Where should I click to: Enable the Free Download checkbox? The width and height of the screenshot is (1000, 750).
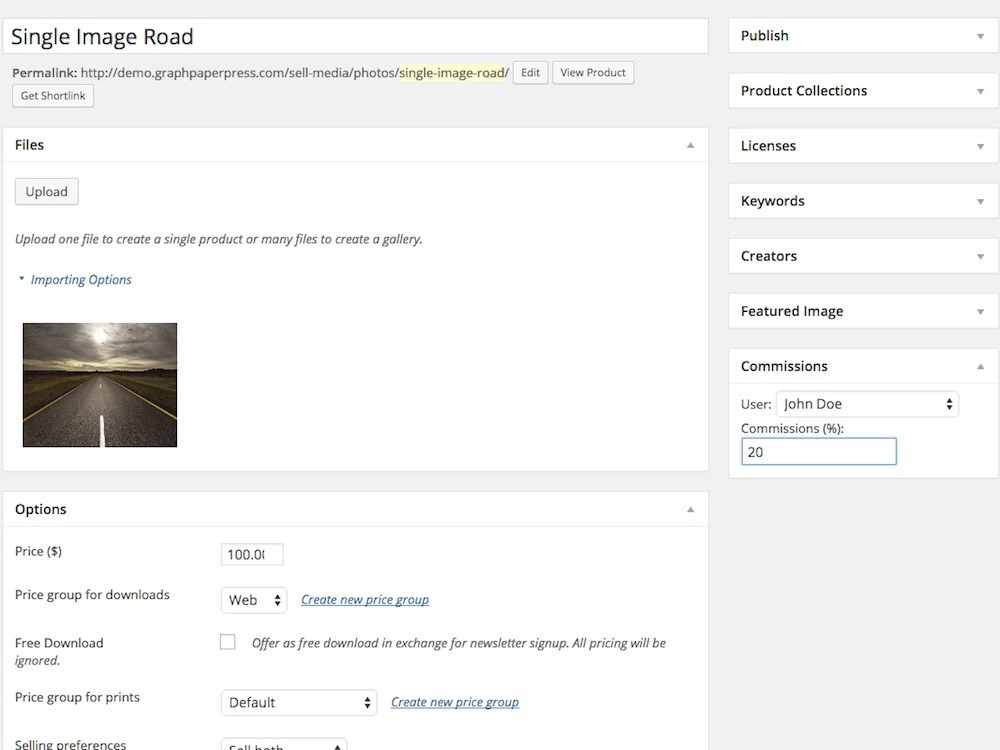(228, 642)
